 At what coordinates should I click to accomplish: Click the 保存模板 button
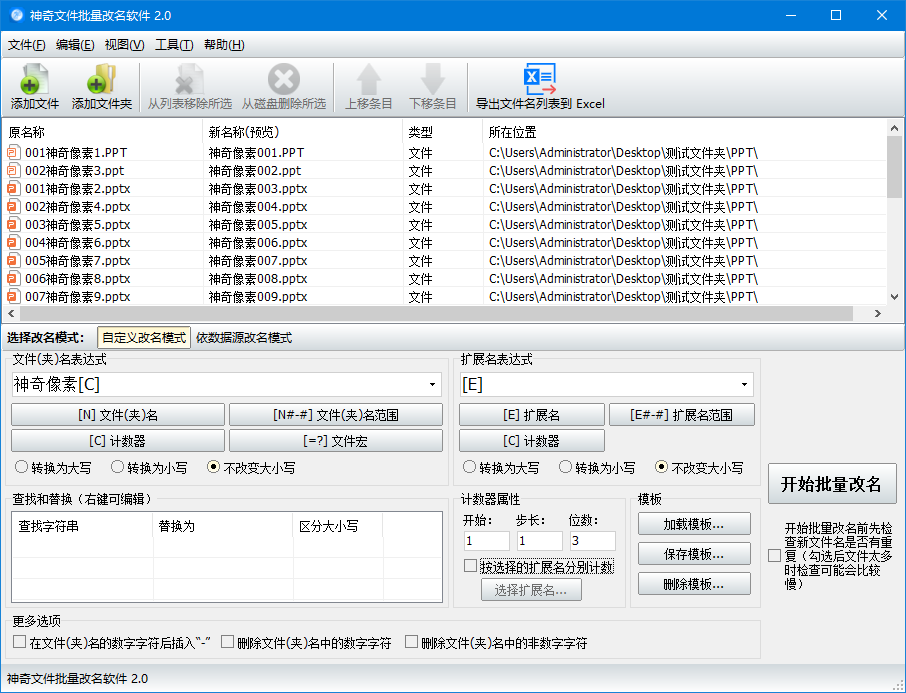(694, 553)
